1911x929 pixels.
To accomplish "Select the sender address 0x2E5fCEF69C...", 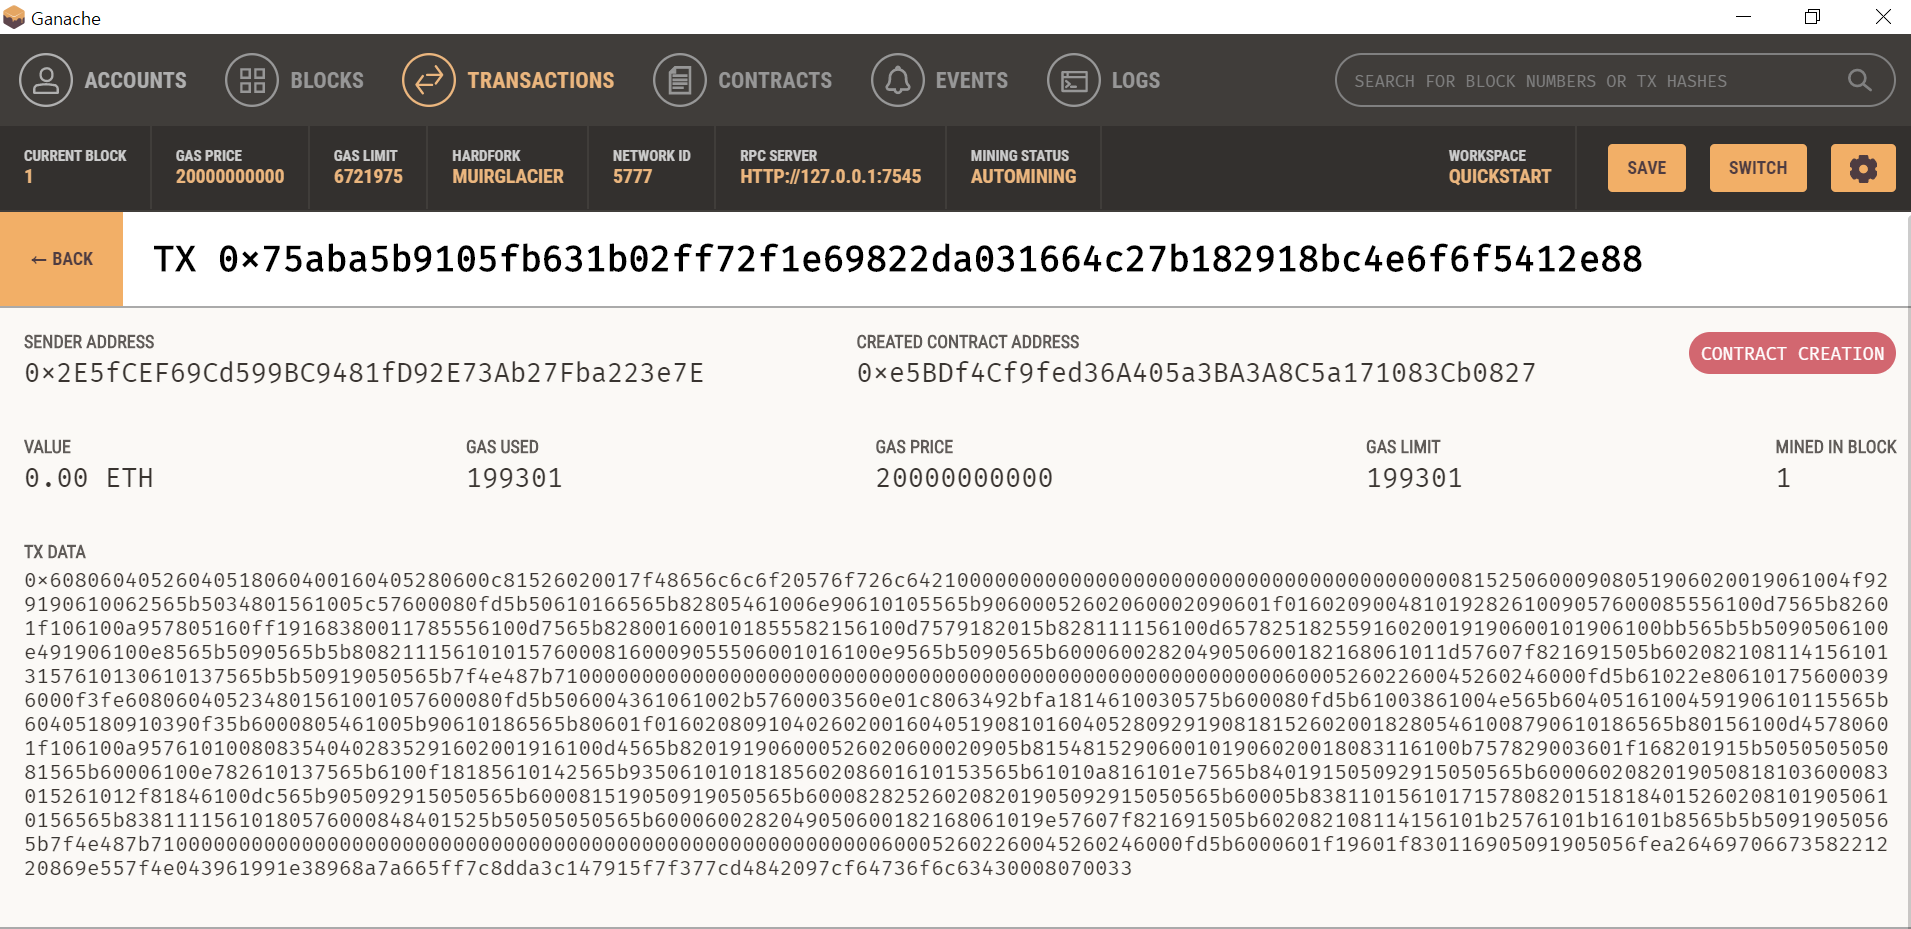I will (364, 373).
